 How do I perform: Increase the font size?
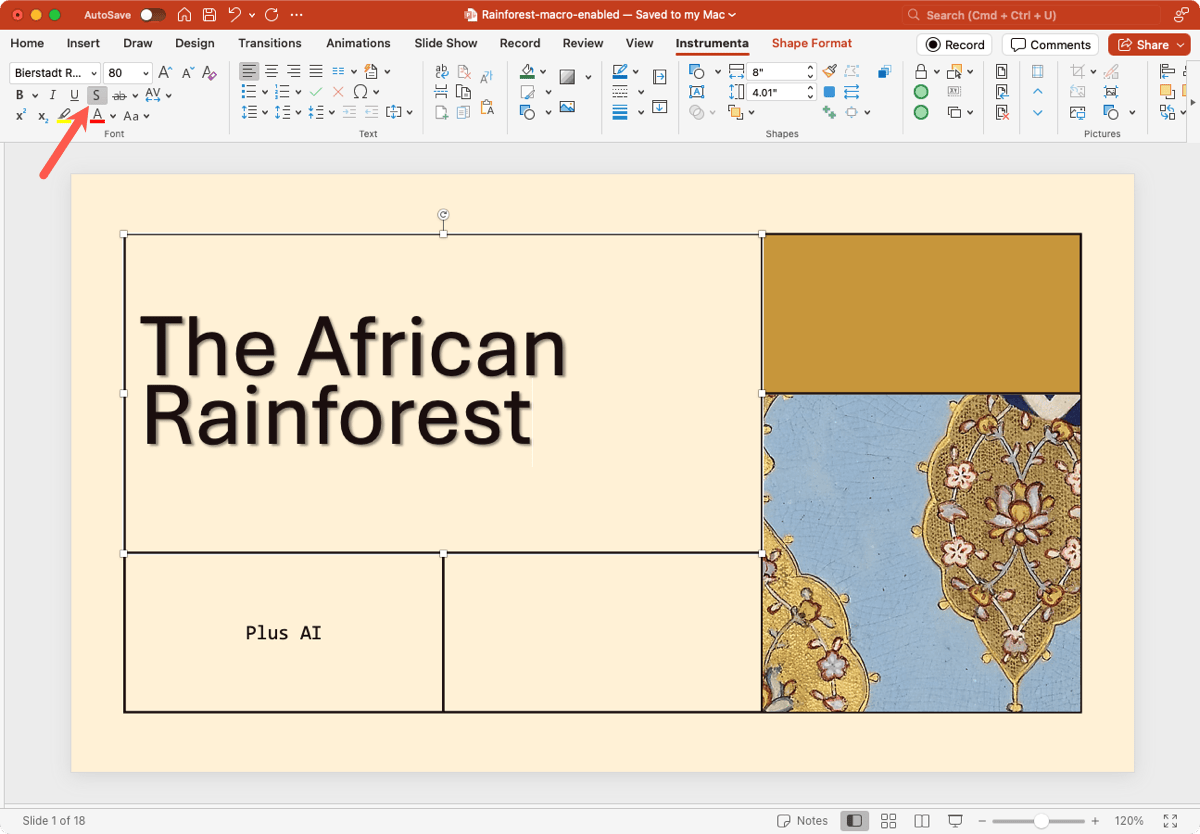165,73
